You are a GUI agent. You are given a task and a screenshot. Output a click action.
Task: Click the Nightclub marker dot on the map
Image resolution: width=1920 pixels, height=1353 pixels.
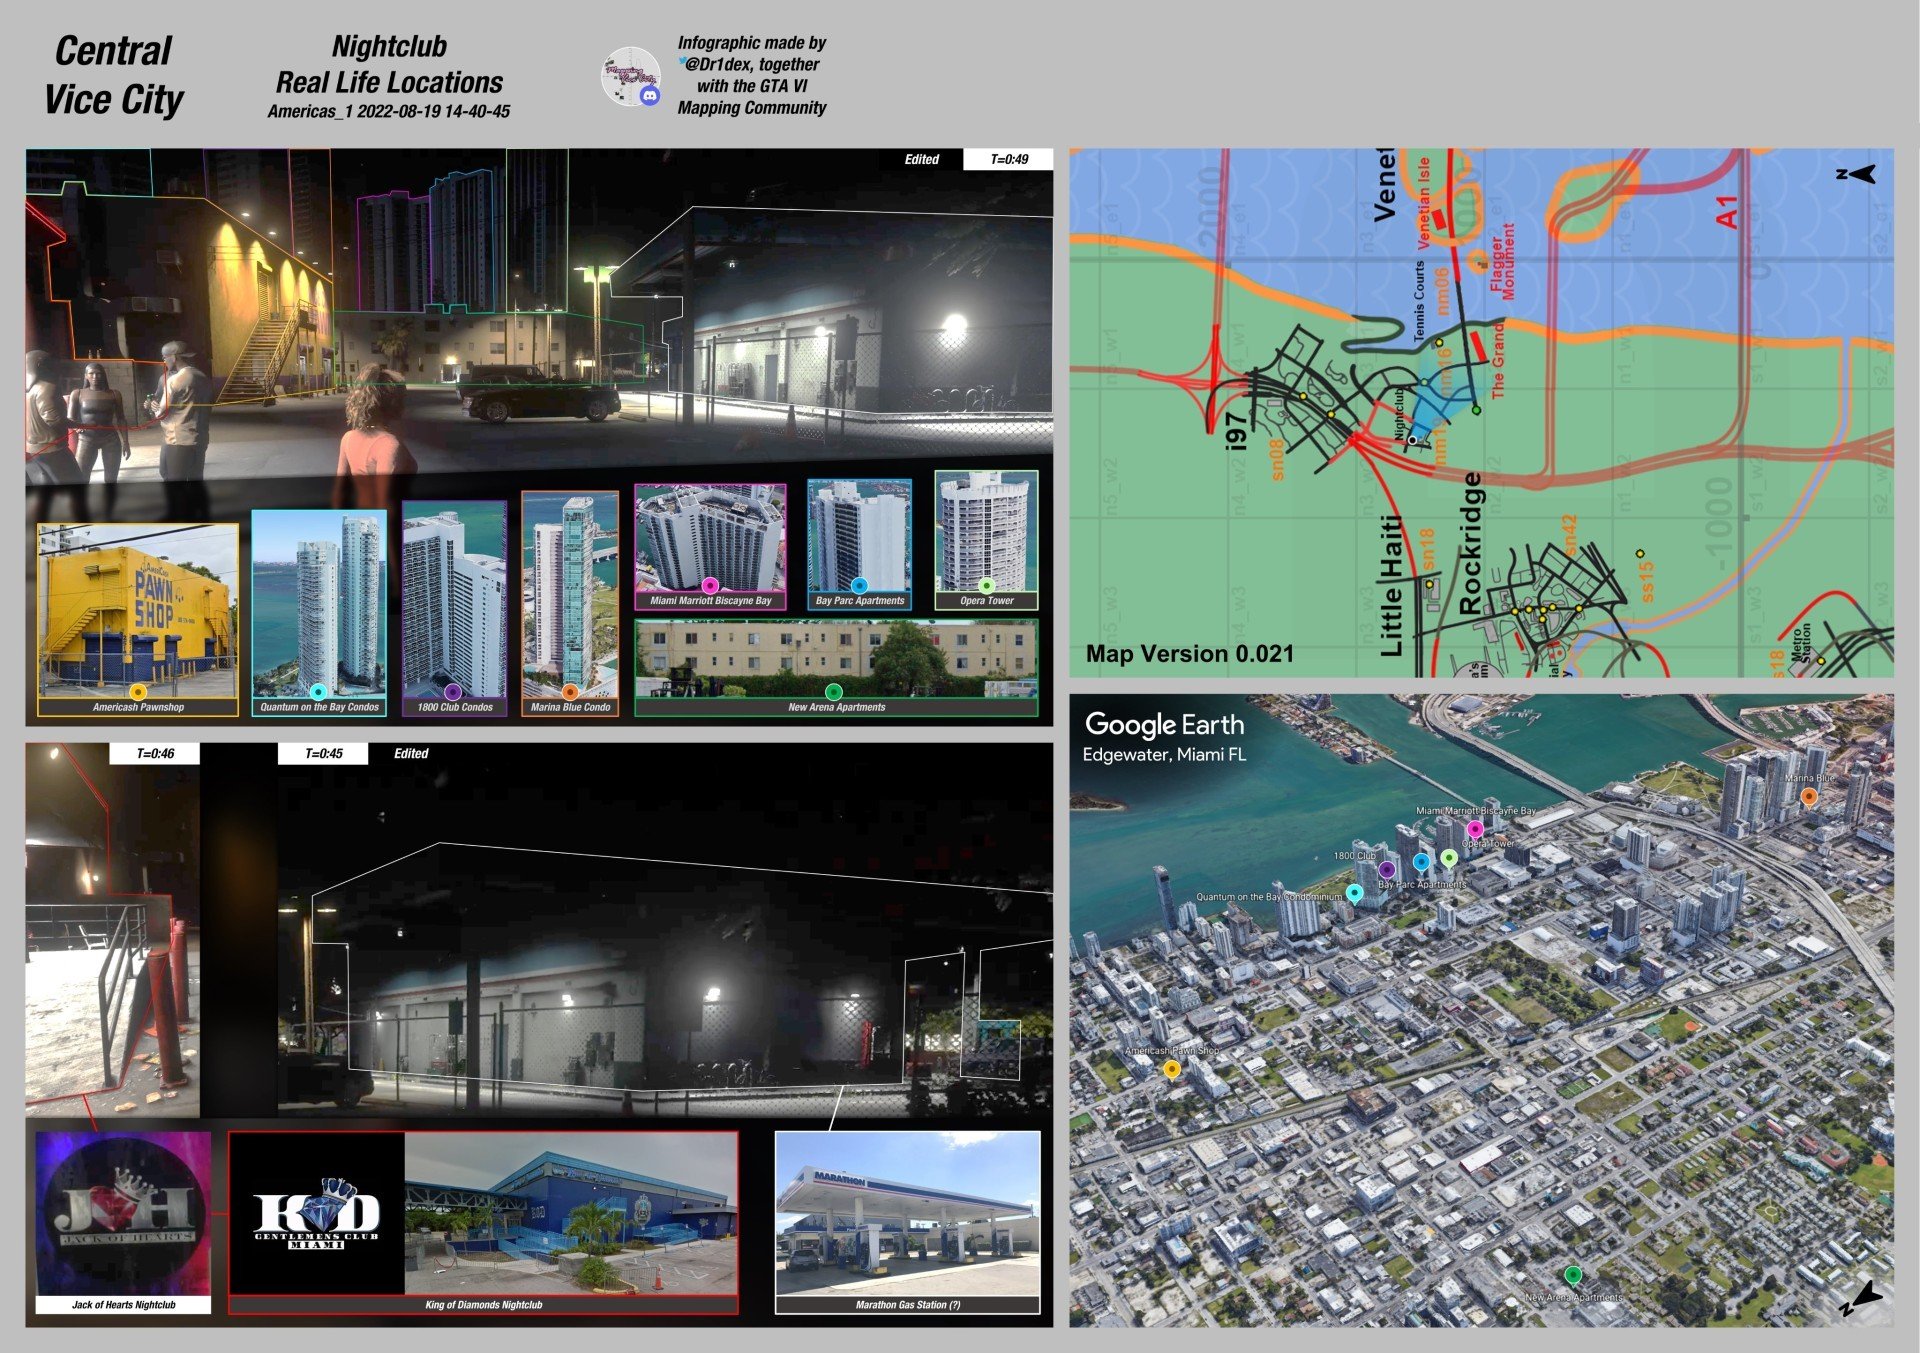(x=1412, y=440)
